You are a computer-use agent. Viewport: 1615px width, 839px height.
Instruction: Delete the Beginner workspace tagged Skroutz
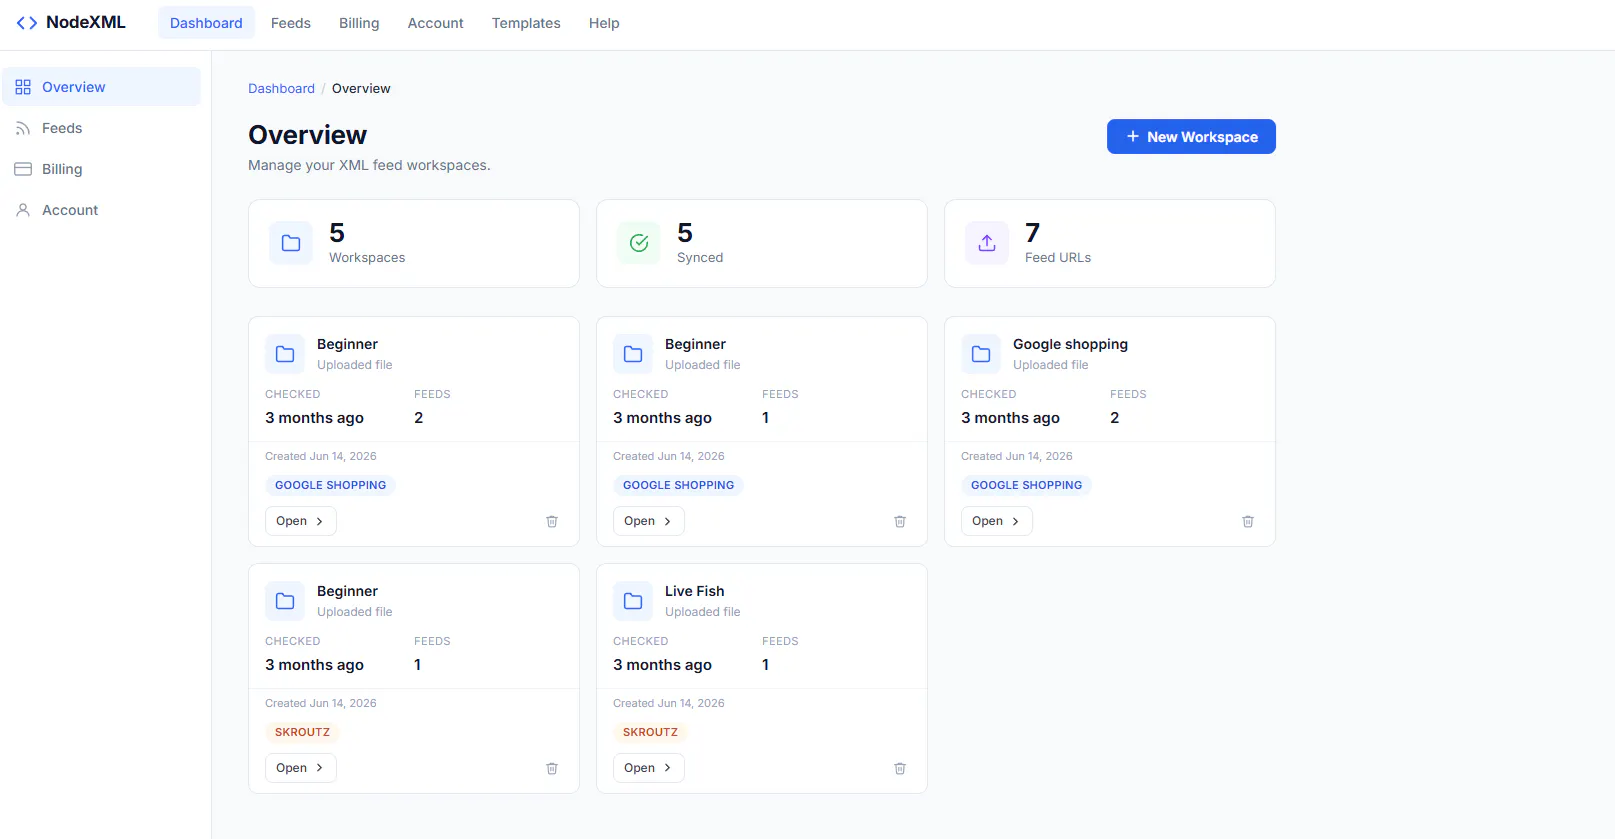(x=552, y=768)
